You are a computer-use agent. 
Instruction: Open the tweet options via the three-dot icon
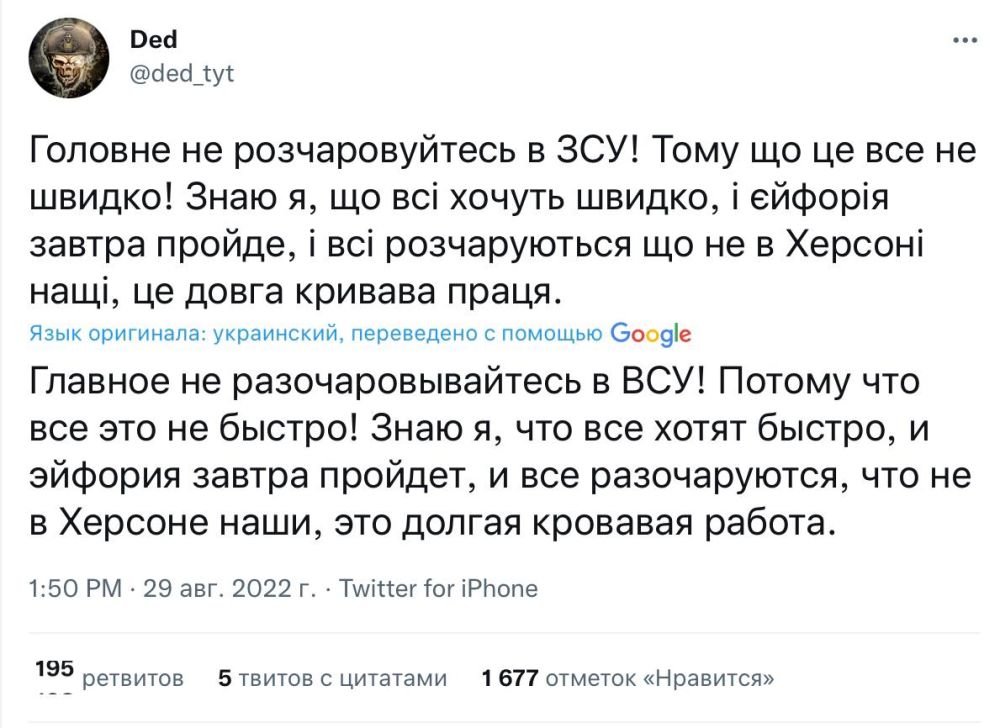(x=964, y=39)
